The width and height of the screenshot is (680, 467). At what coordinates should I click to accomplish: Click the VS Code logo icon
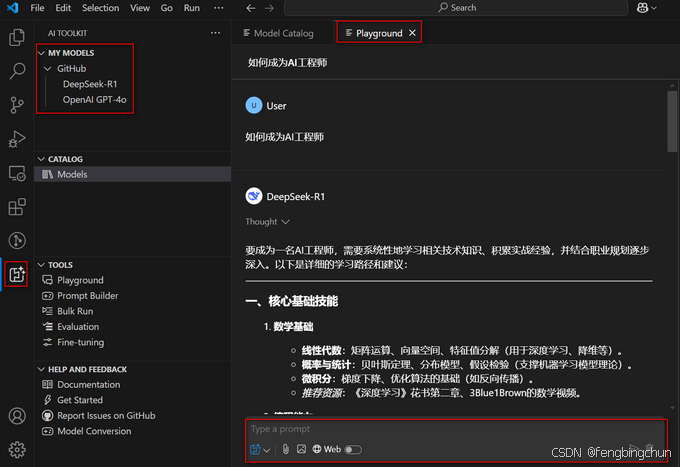[13, 8]
